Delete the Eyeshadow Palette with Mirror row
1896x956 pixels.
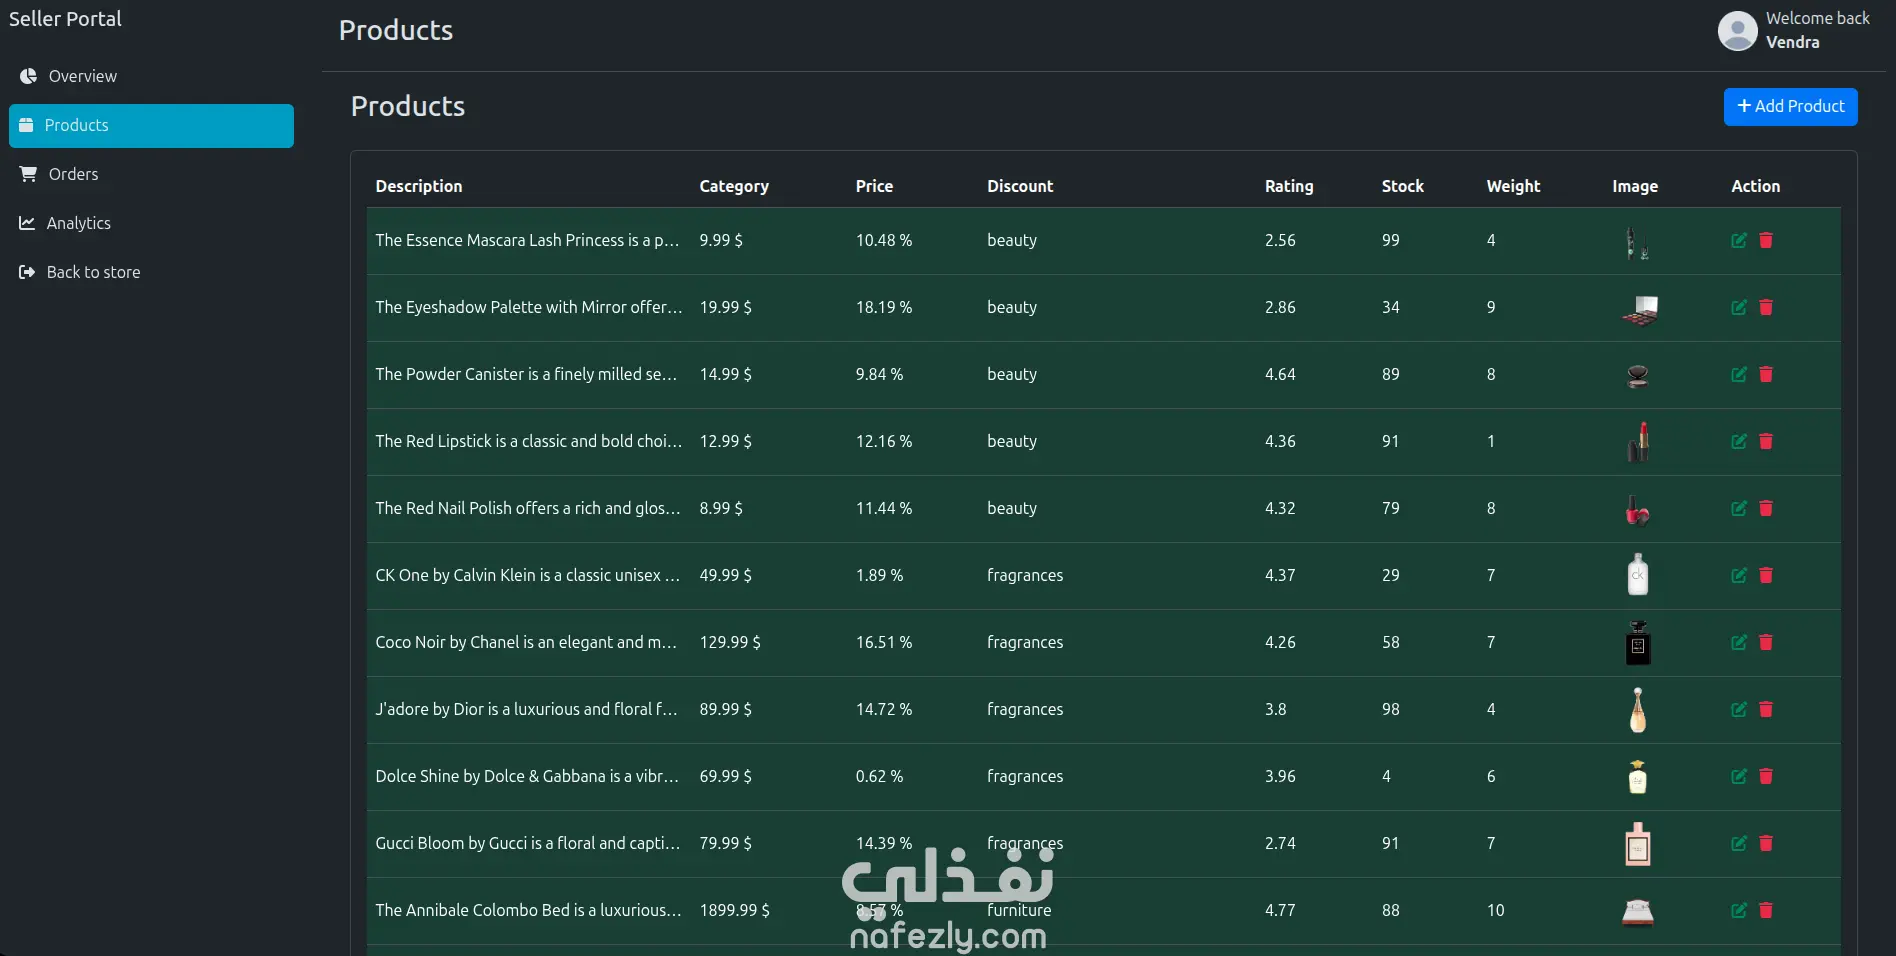point(1766,307)
